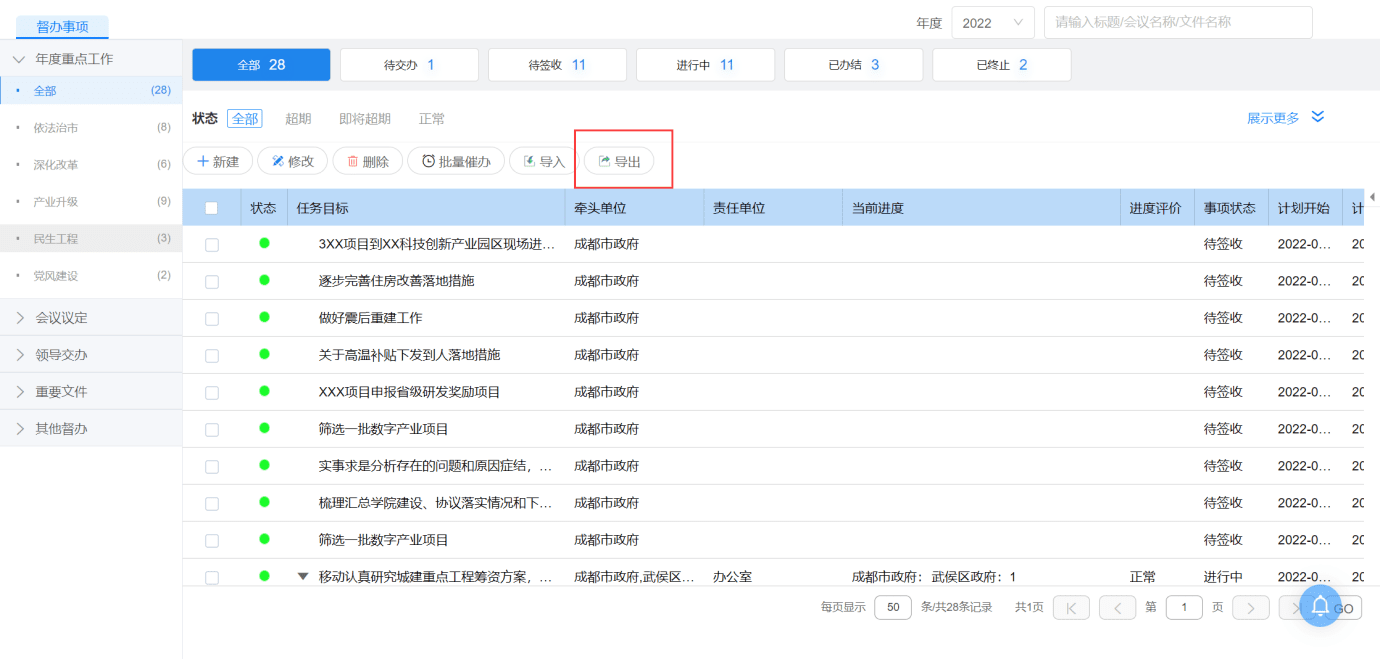Click the page number field showing 1

(x=1184, y=607)
